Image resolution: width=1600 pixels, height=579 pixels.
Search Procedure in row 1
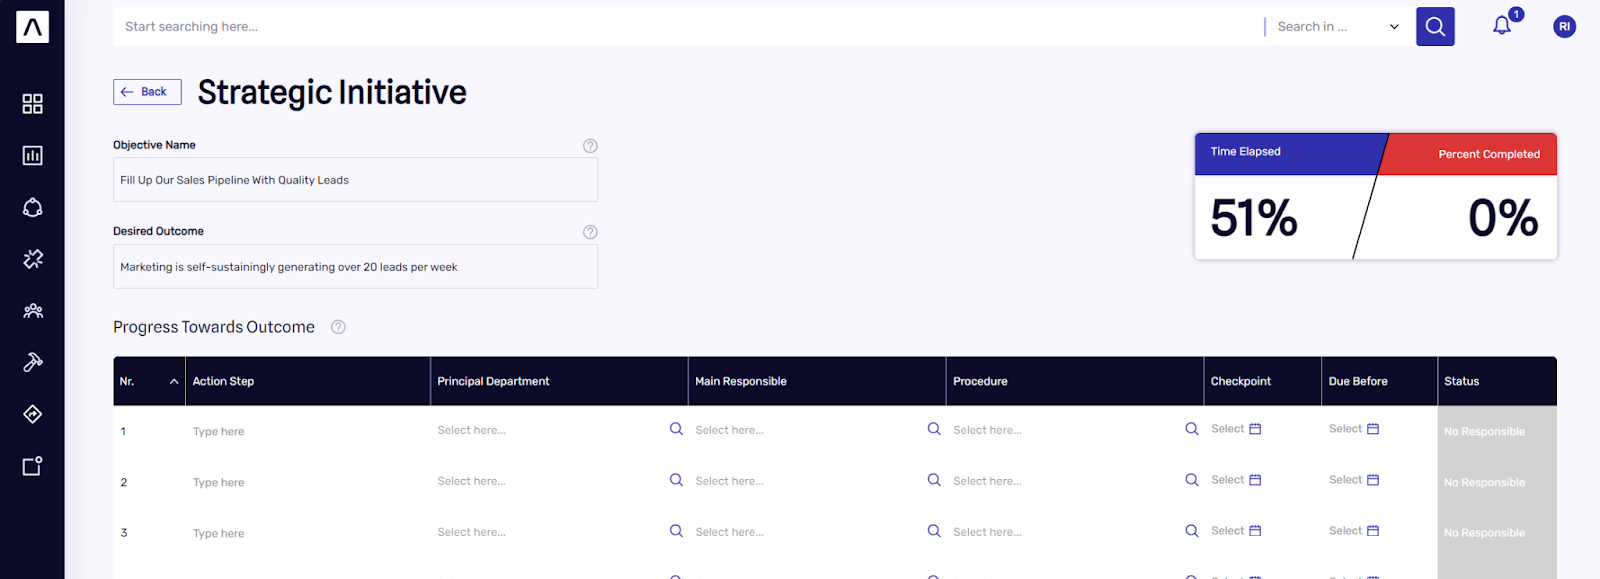1192,429
